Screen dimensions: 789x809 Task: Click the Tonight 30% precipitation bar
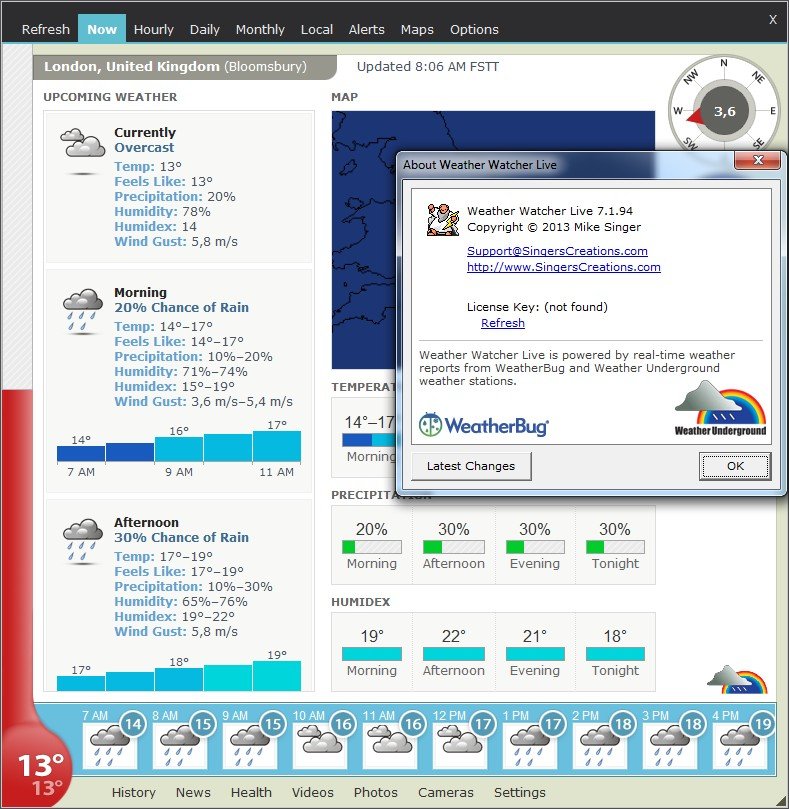(x=615, y=546)
